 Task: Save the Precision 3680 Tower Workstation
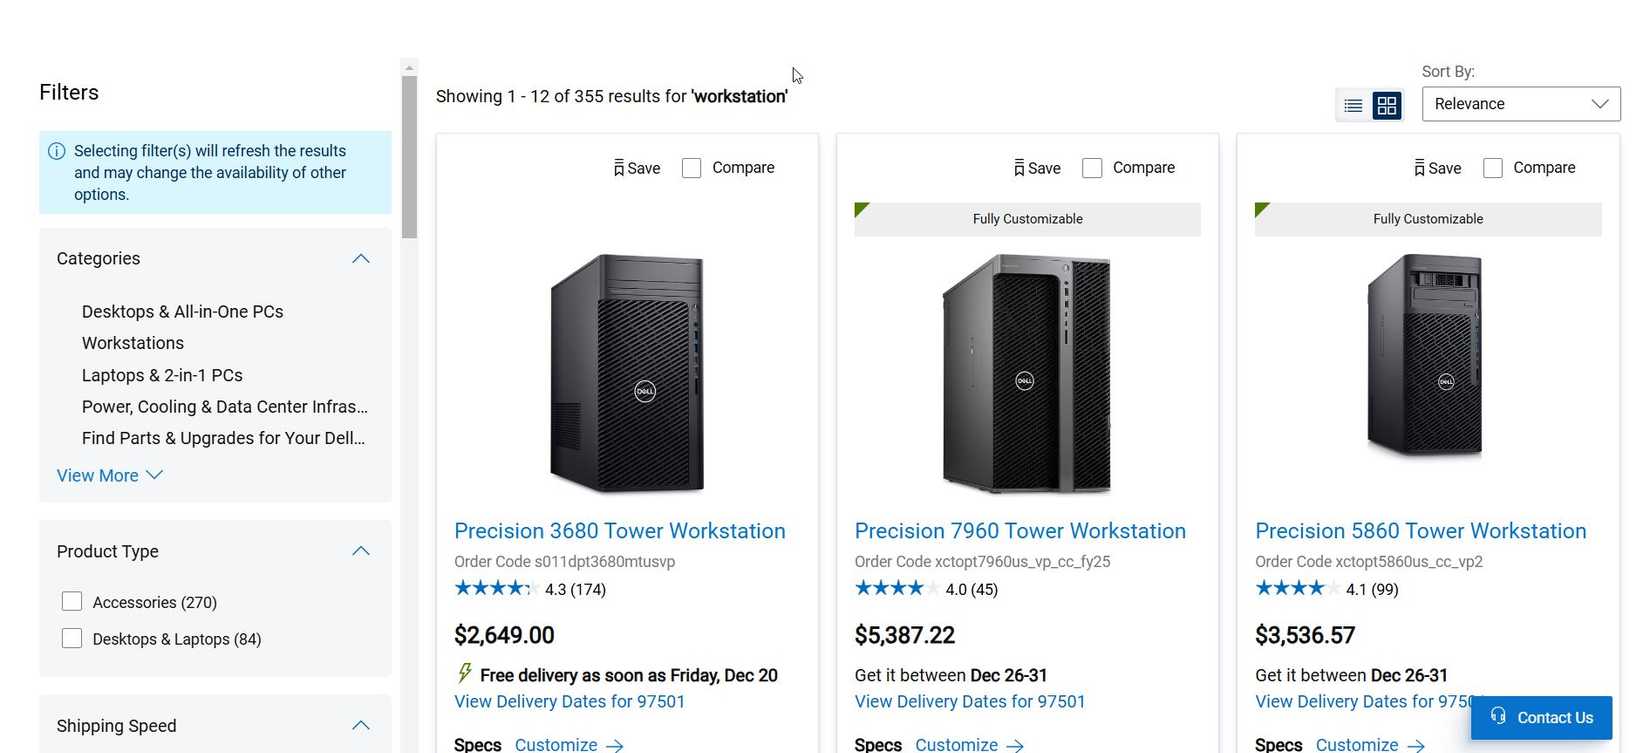(637, 167)
